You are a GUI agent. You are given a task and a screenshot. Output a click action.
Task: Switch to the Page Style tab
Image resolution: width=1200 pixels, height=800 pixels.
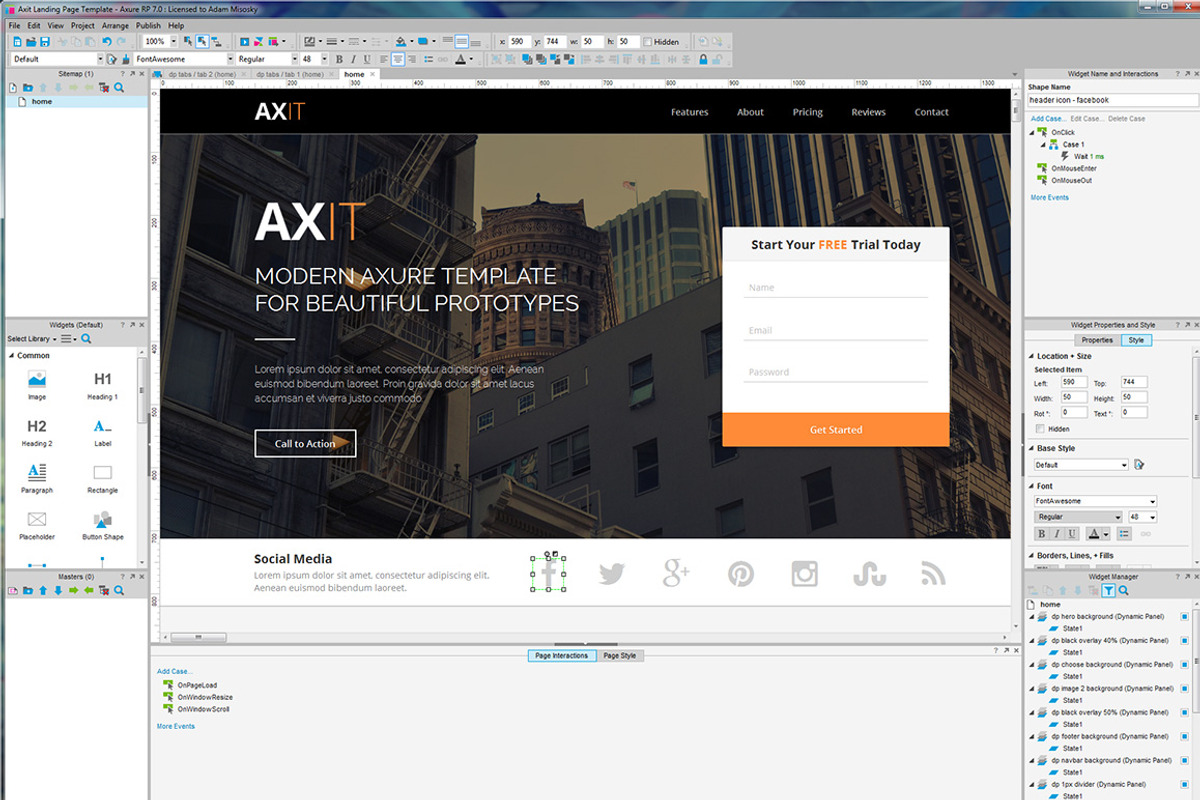[620, 656]
